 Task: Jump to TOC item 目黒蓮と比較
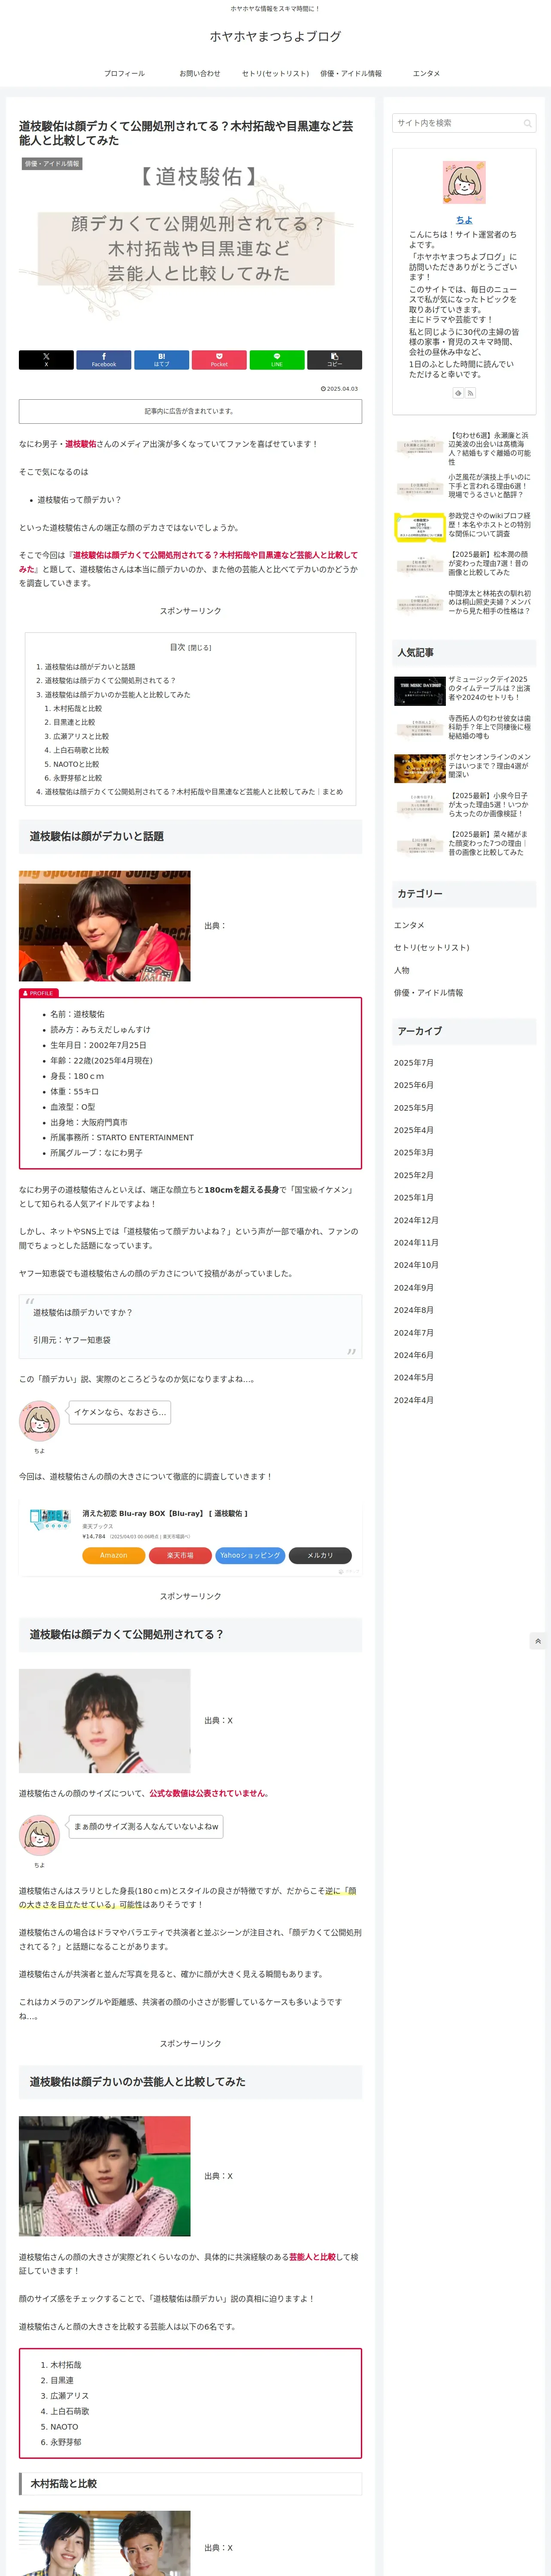coord(74,722)
